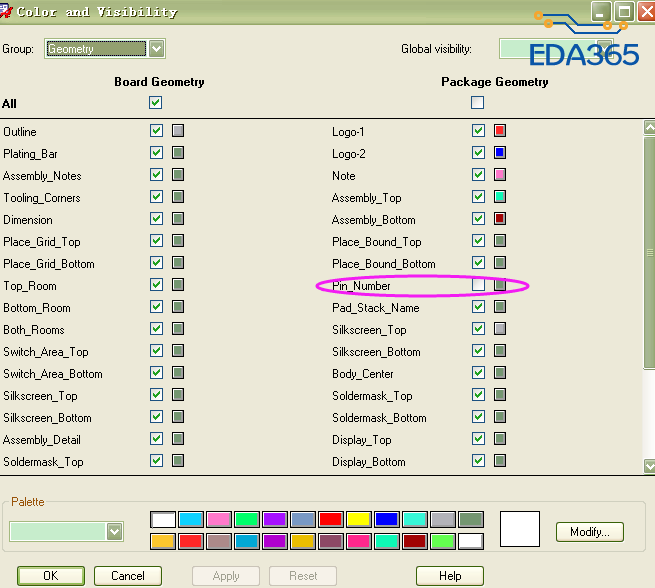The image size is (655, 588).
Task: Click the Tooling_Corners color box
Action: click(x=178, y=197)
